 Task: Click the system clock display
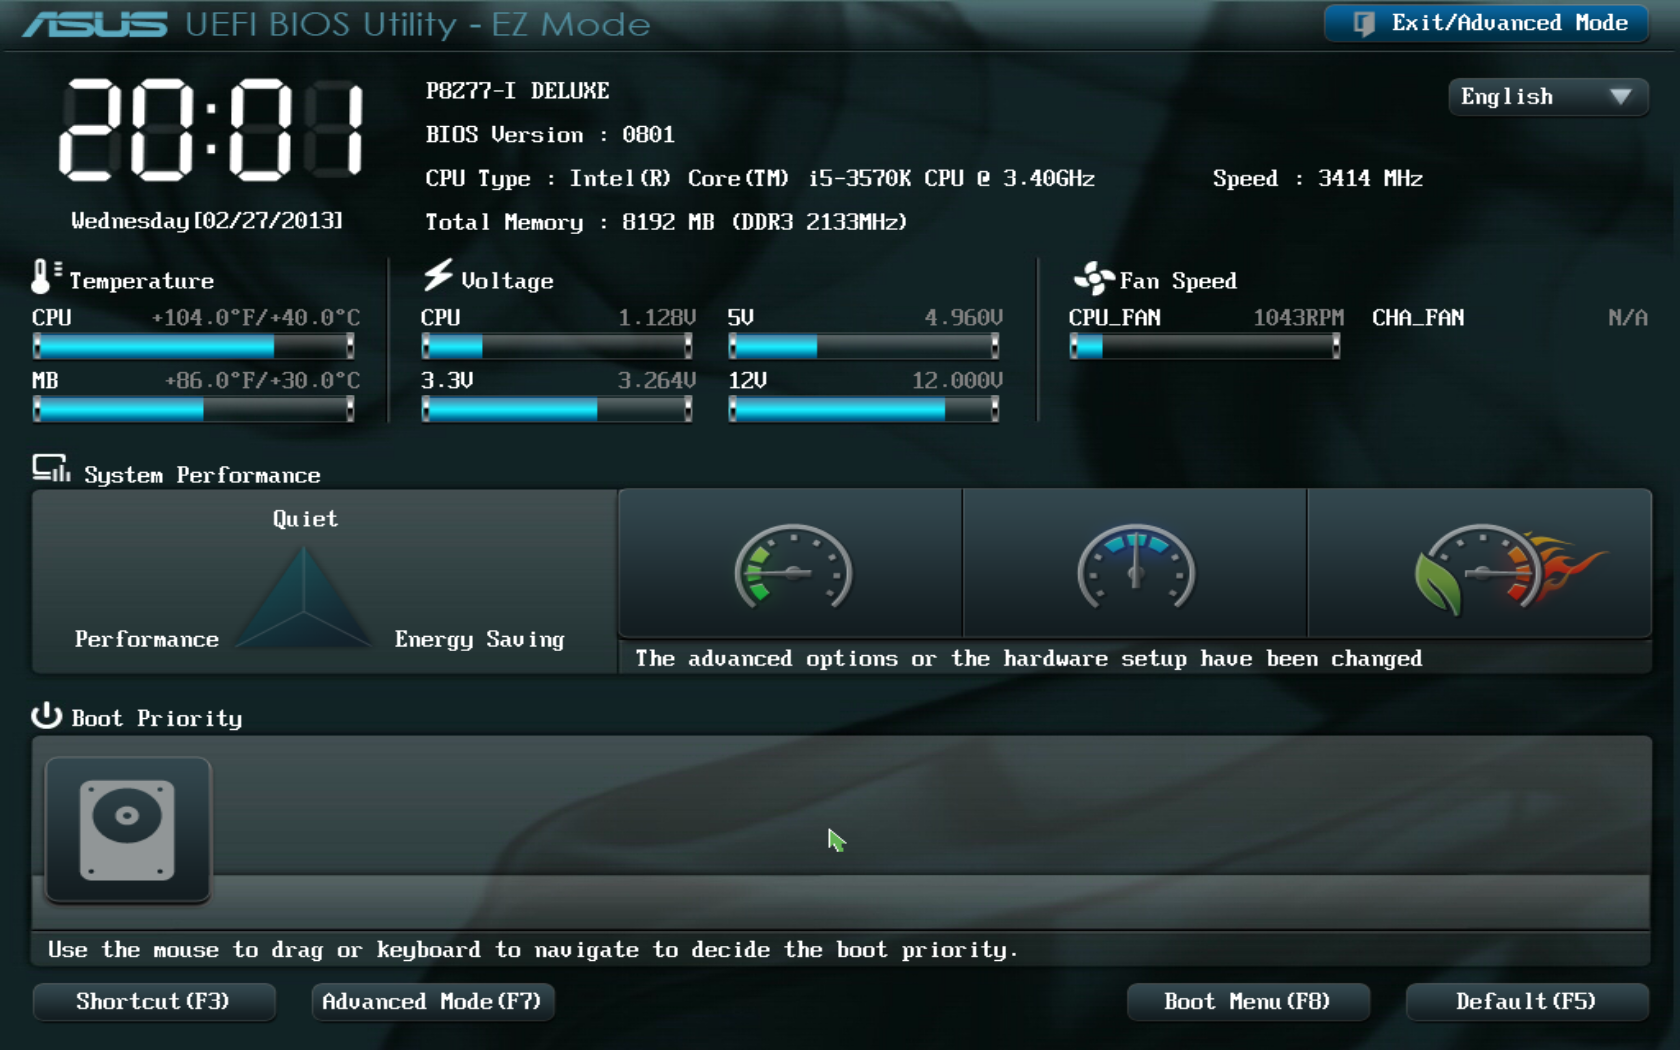pos(211,130)
